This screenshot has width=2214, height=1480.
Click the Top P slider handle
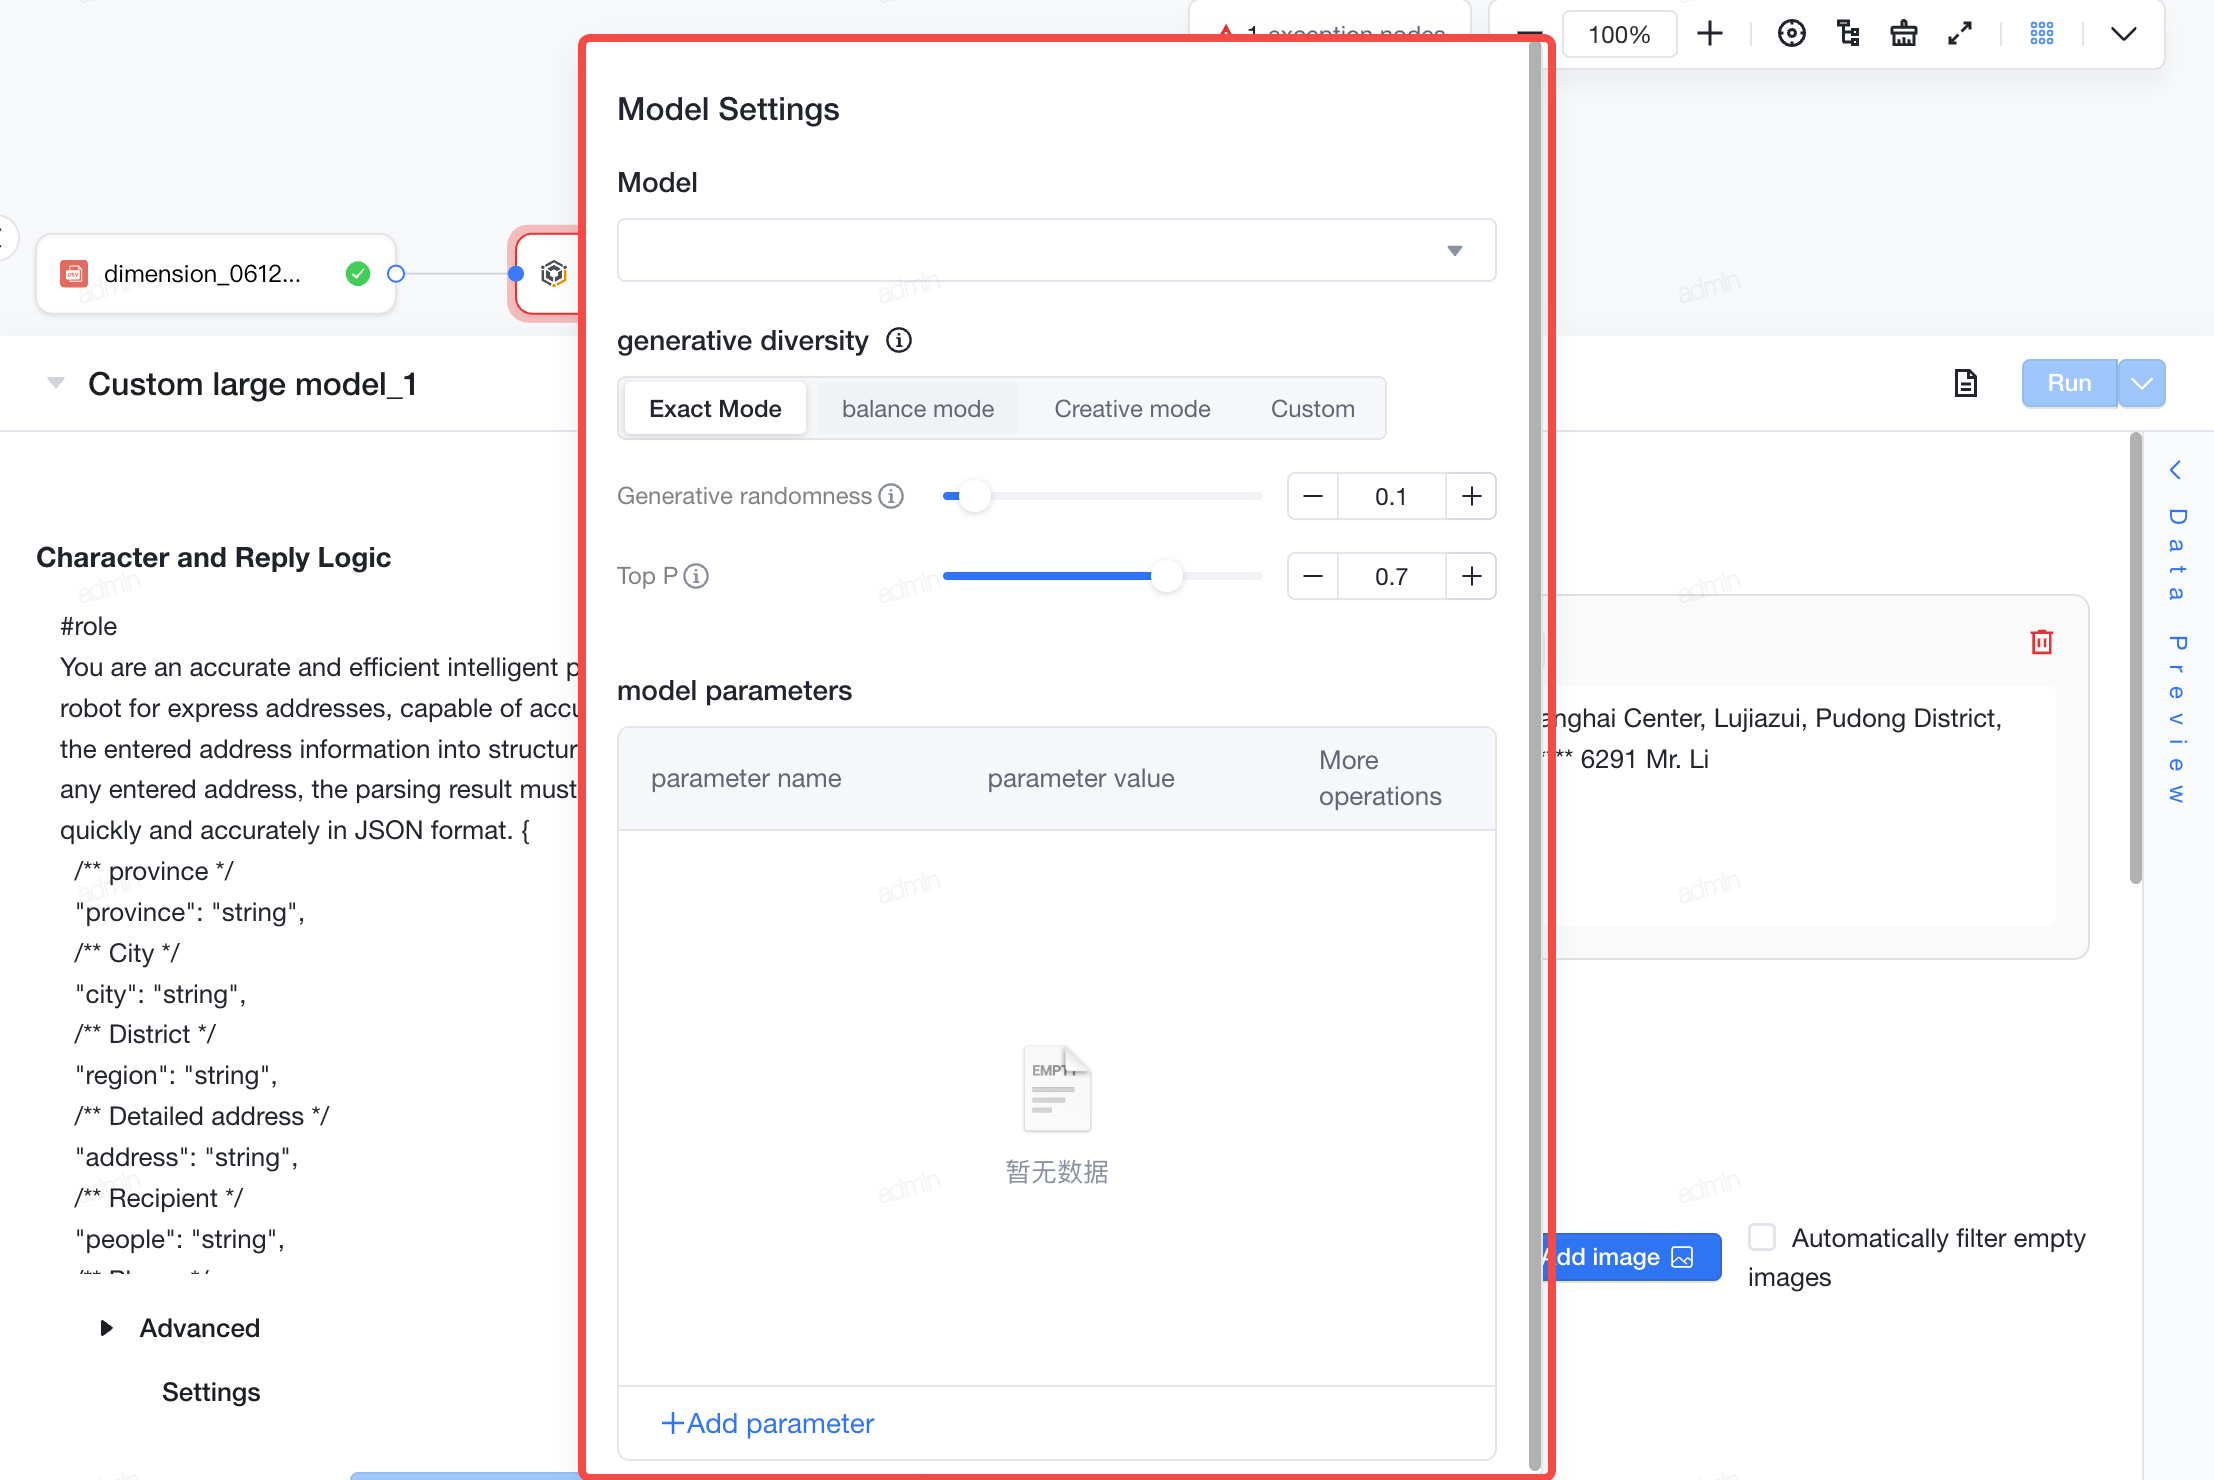[1166, 576]
